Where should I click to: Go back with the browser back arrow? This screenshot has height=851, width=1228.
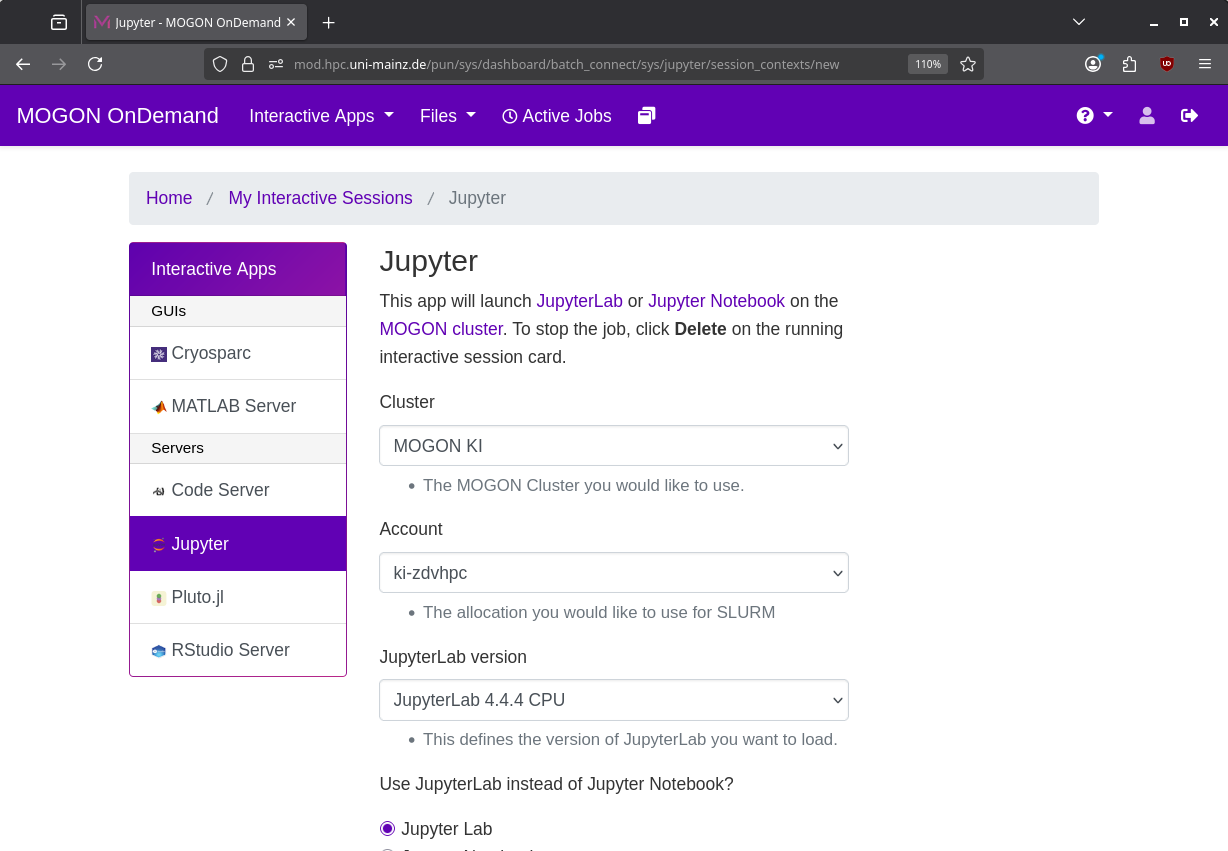point(23,64)
